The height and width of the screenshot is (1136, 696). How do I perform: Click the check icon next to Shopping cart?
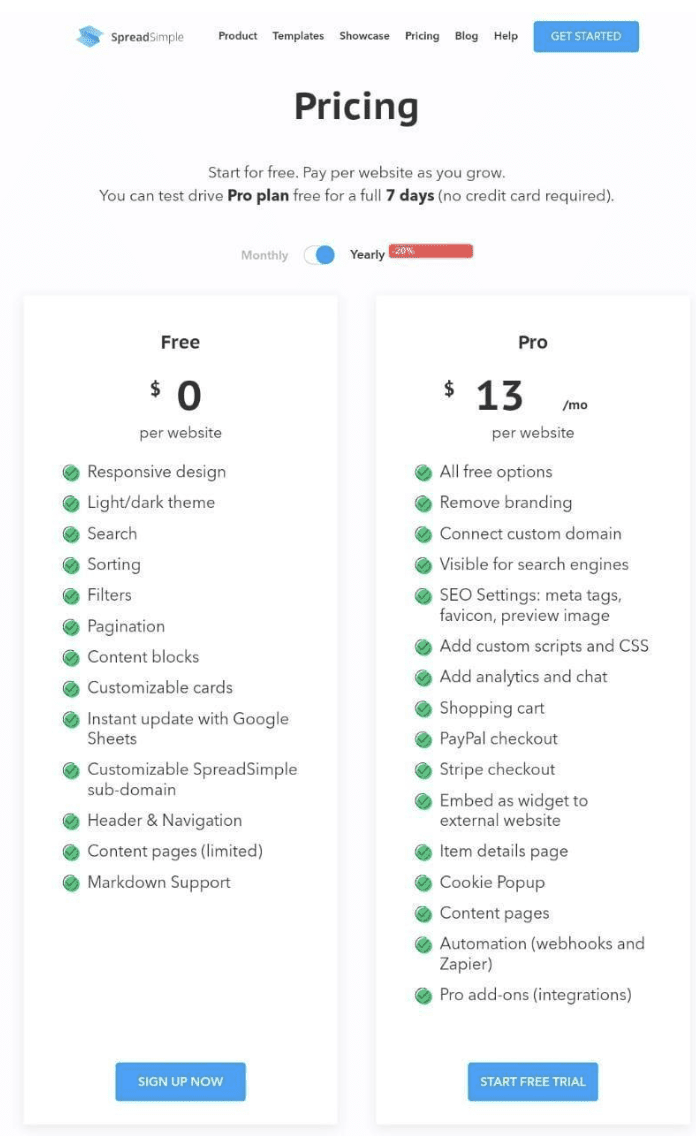[x=423, y=709]
